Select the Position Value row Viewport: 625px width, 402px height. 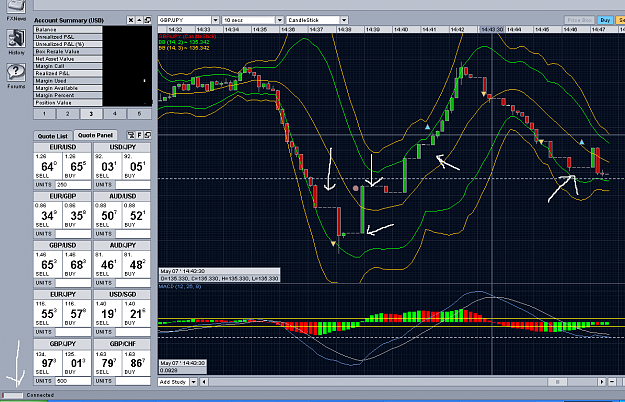[68, 103]
